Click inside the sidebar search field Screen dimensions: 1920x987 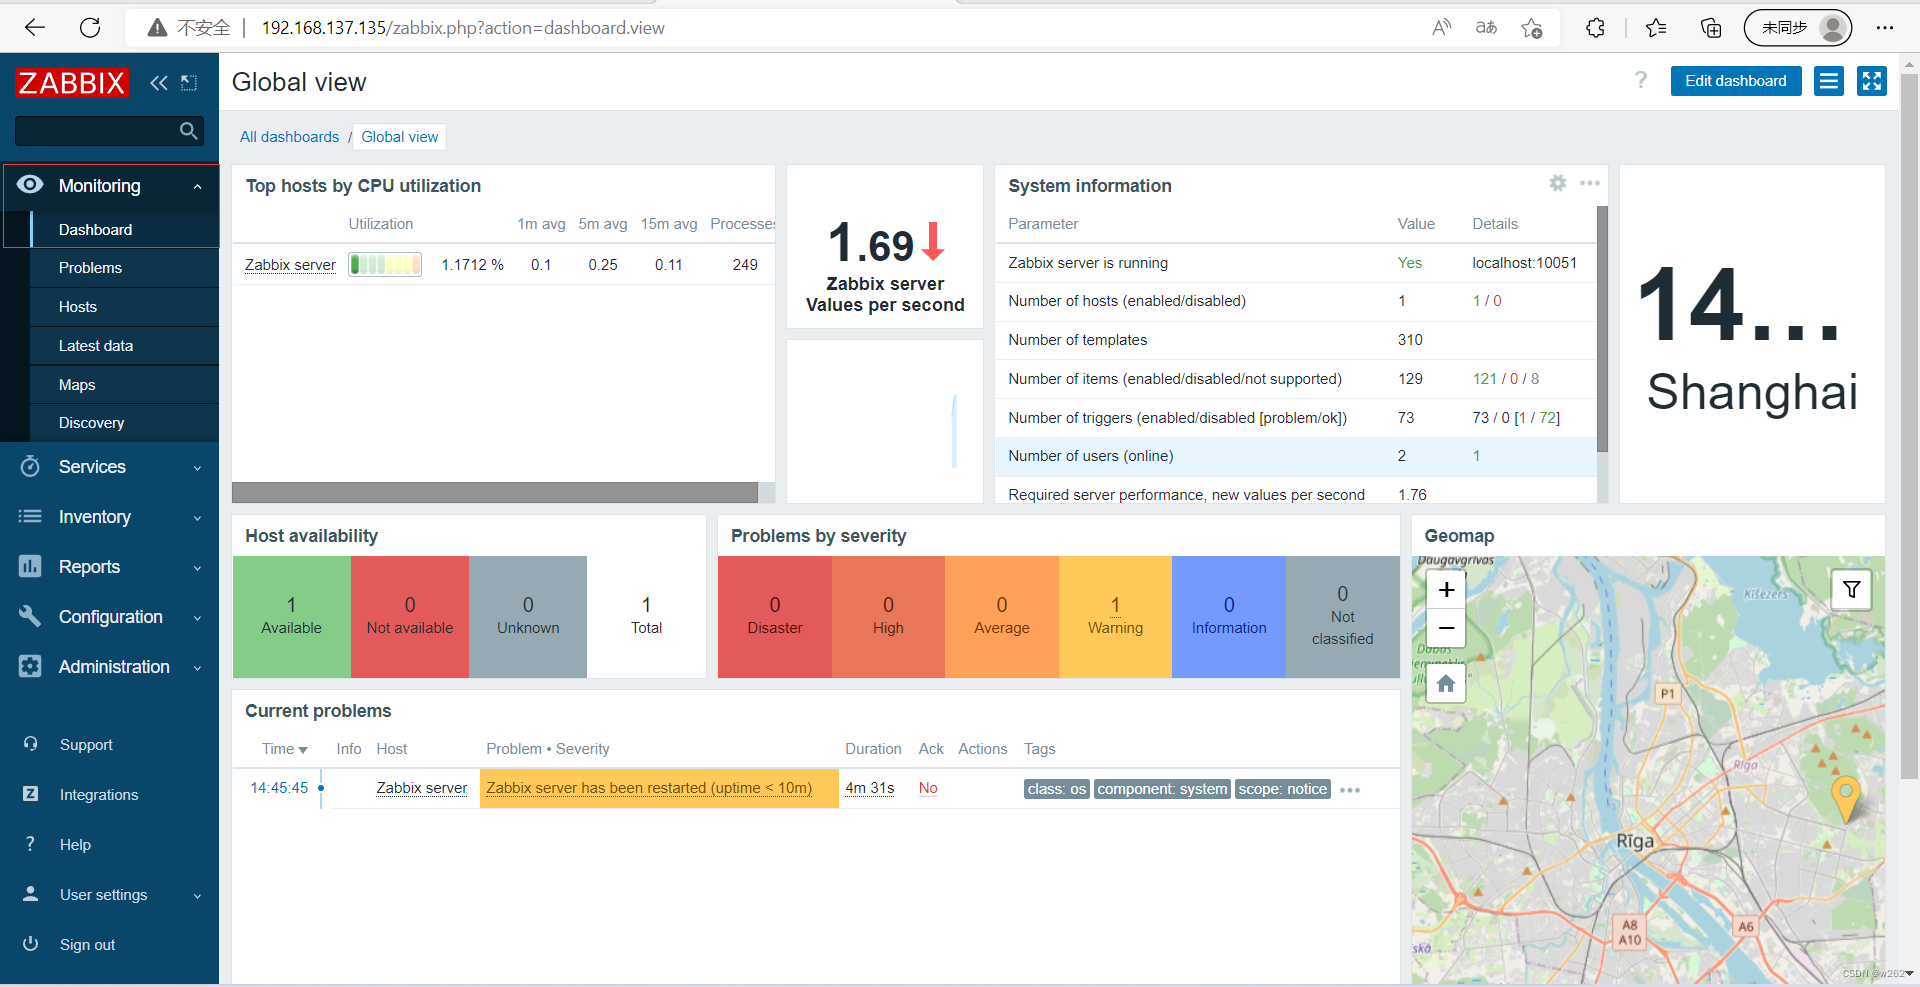tap(100, 130)
